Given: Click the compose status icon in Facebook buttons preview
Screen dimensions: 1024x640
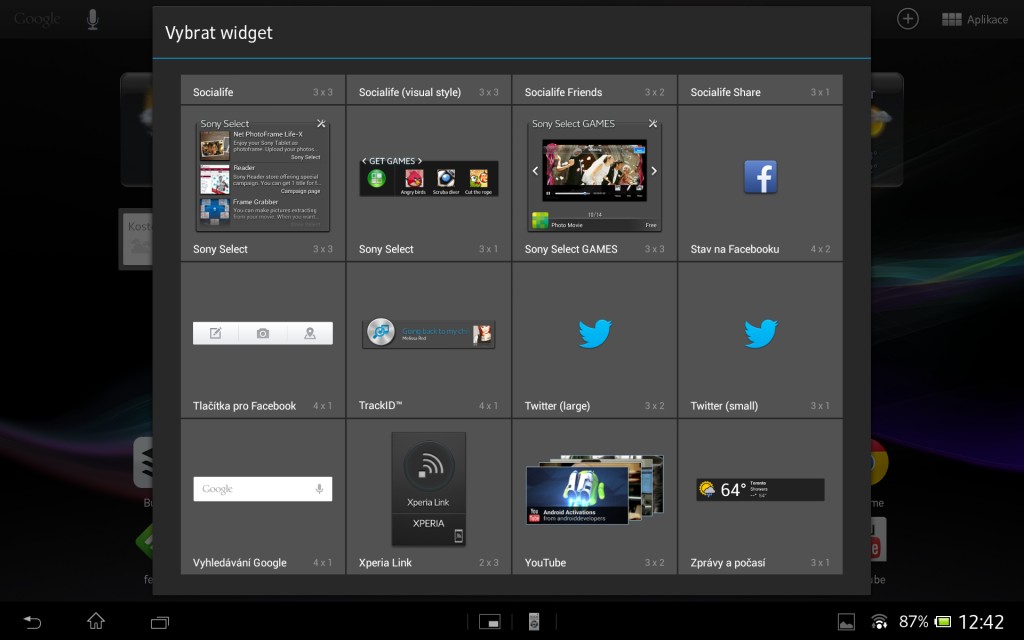Looking at the screenshot, I should click(x=216, y=333).
